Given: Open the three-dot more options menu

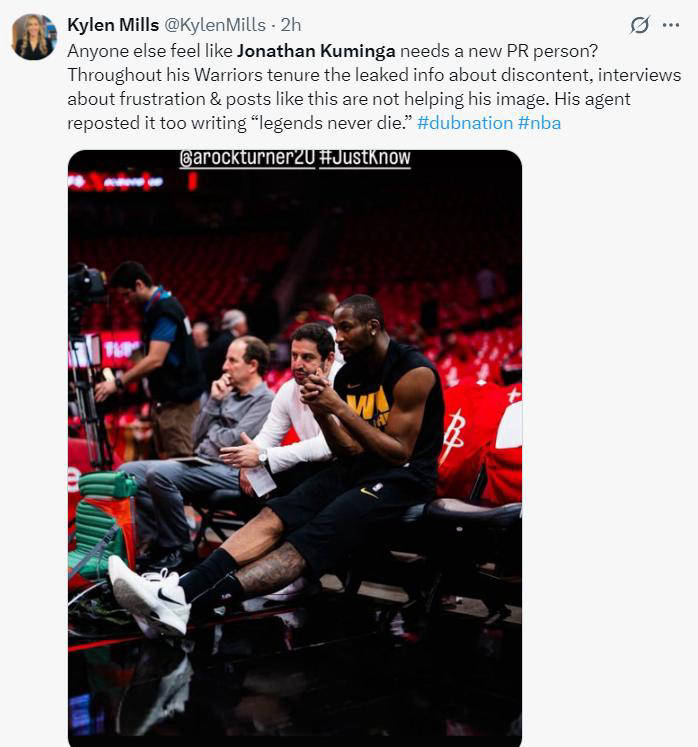Looking at the screenshot, I should (x=671, y=25).
